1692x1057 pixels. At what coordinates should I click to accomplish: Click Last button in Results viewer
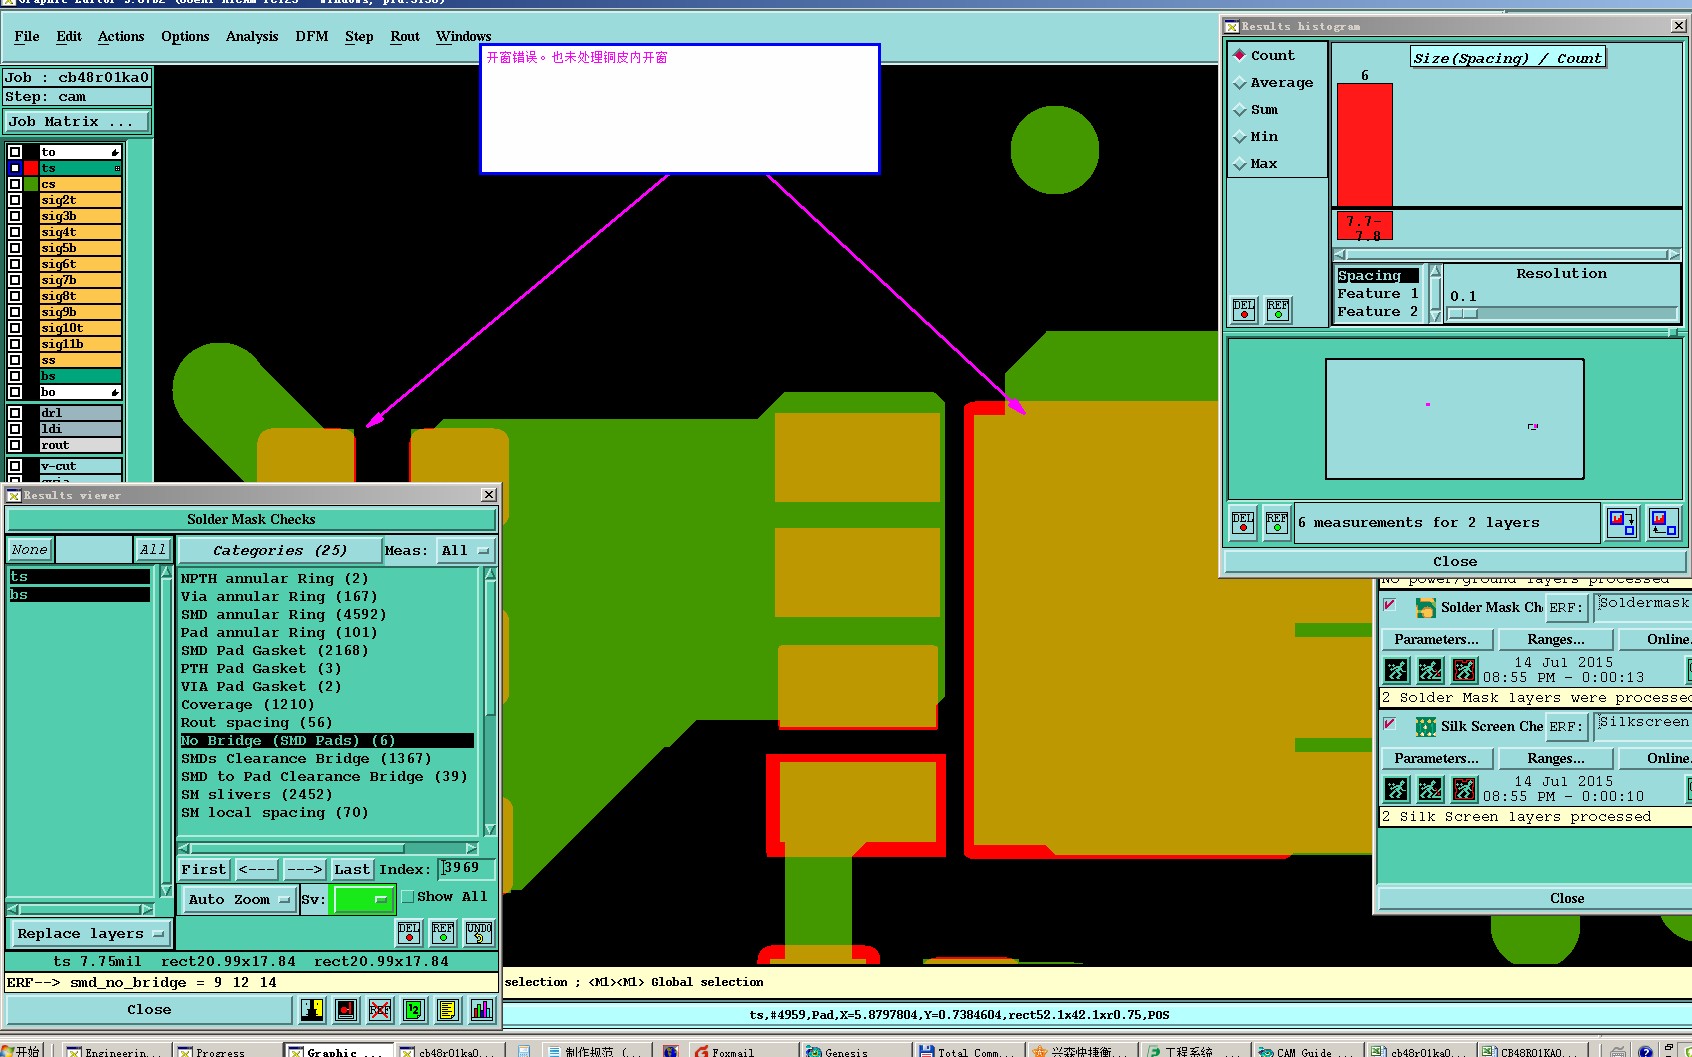(352, 870)
